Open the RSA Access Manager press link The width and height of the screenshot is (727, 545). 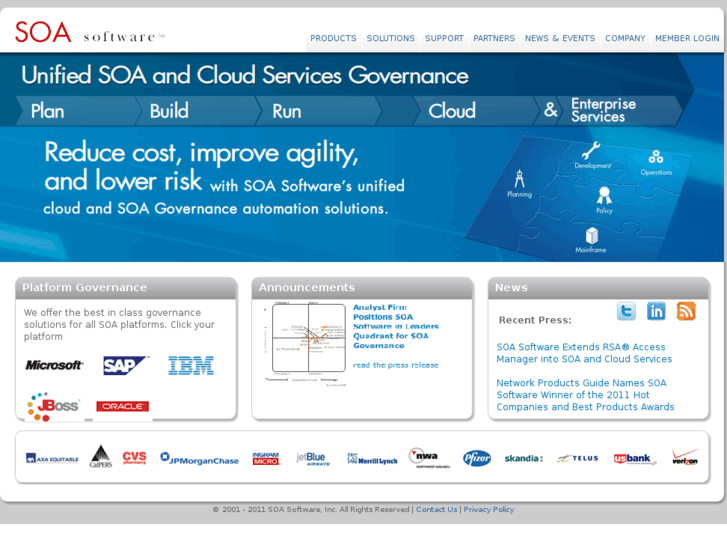[584, 353]
